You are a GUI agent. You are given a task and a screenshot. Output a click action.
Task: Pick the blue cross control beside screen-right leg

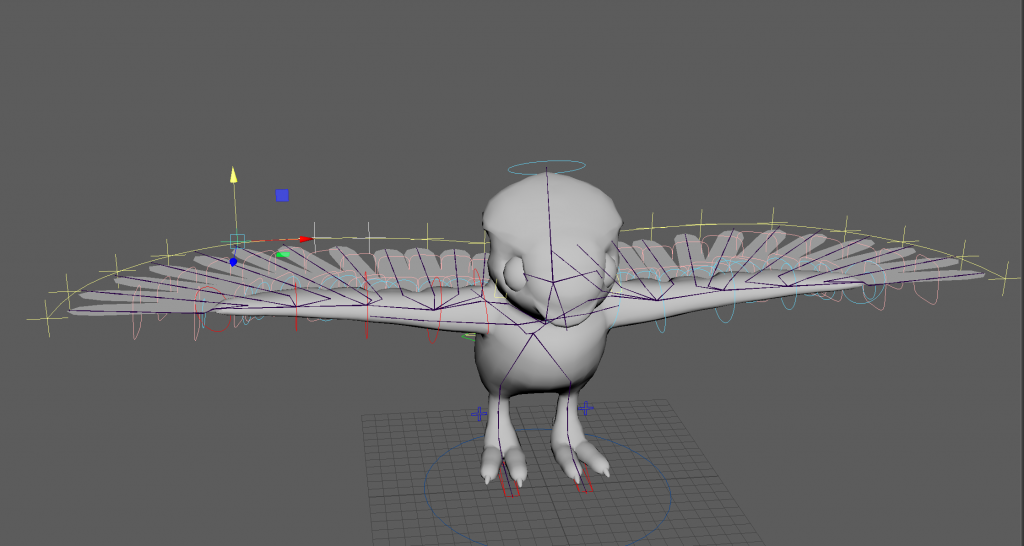tap(586, 408)
